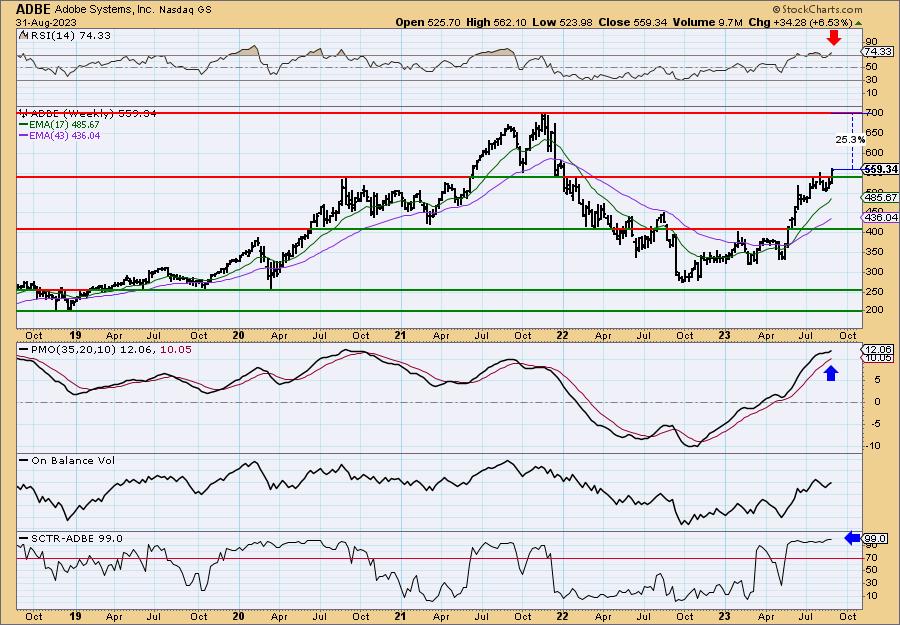Click the green line swatch beside EMA(17)

(x=24, y=125)
